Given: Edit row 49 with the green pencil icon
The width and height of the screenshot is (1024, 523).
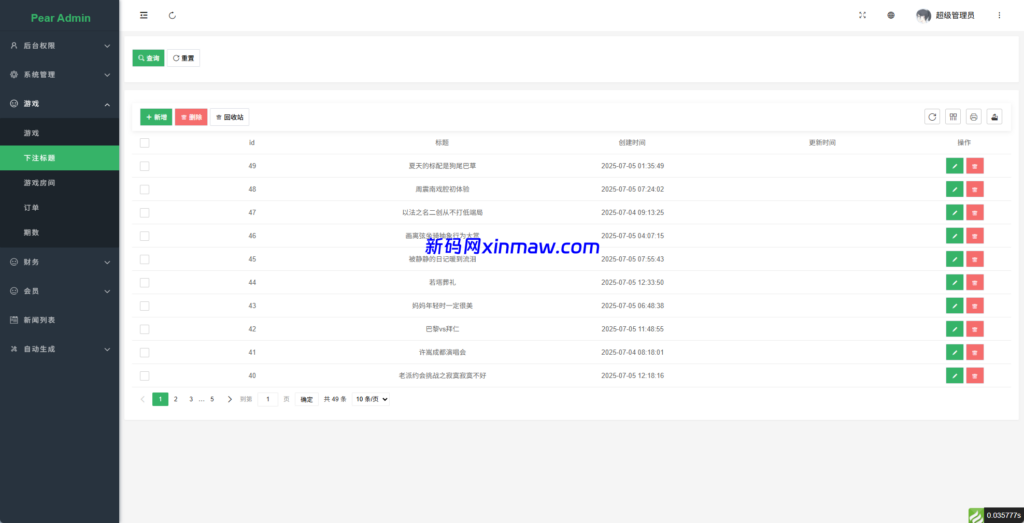Looking at the screenshot, I should coord(954,166).
